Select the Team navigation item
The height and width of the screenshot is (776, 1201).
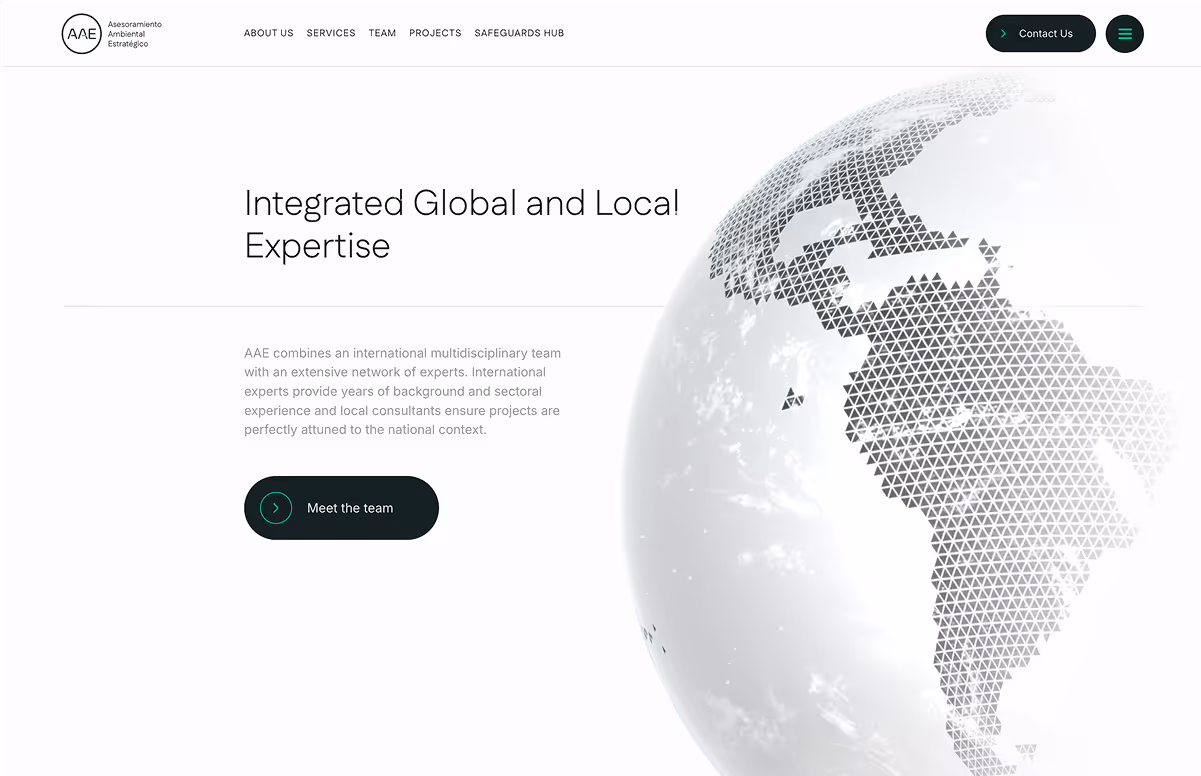382,33
